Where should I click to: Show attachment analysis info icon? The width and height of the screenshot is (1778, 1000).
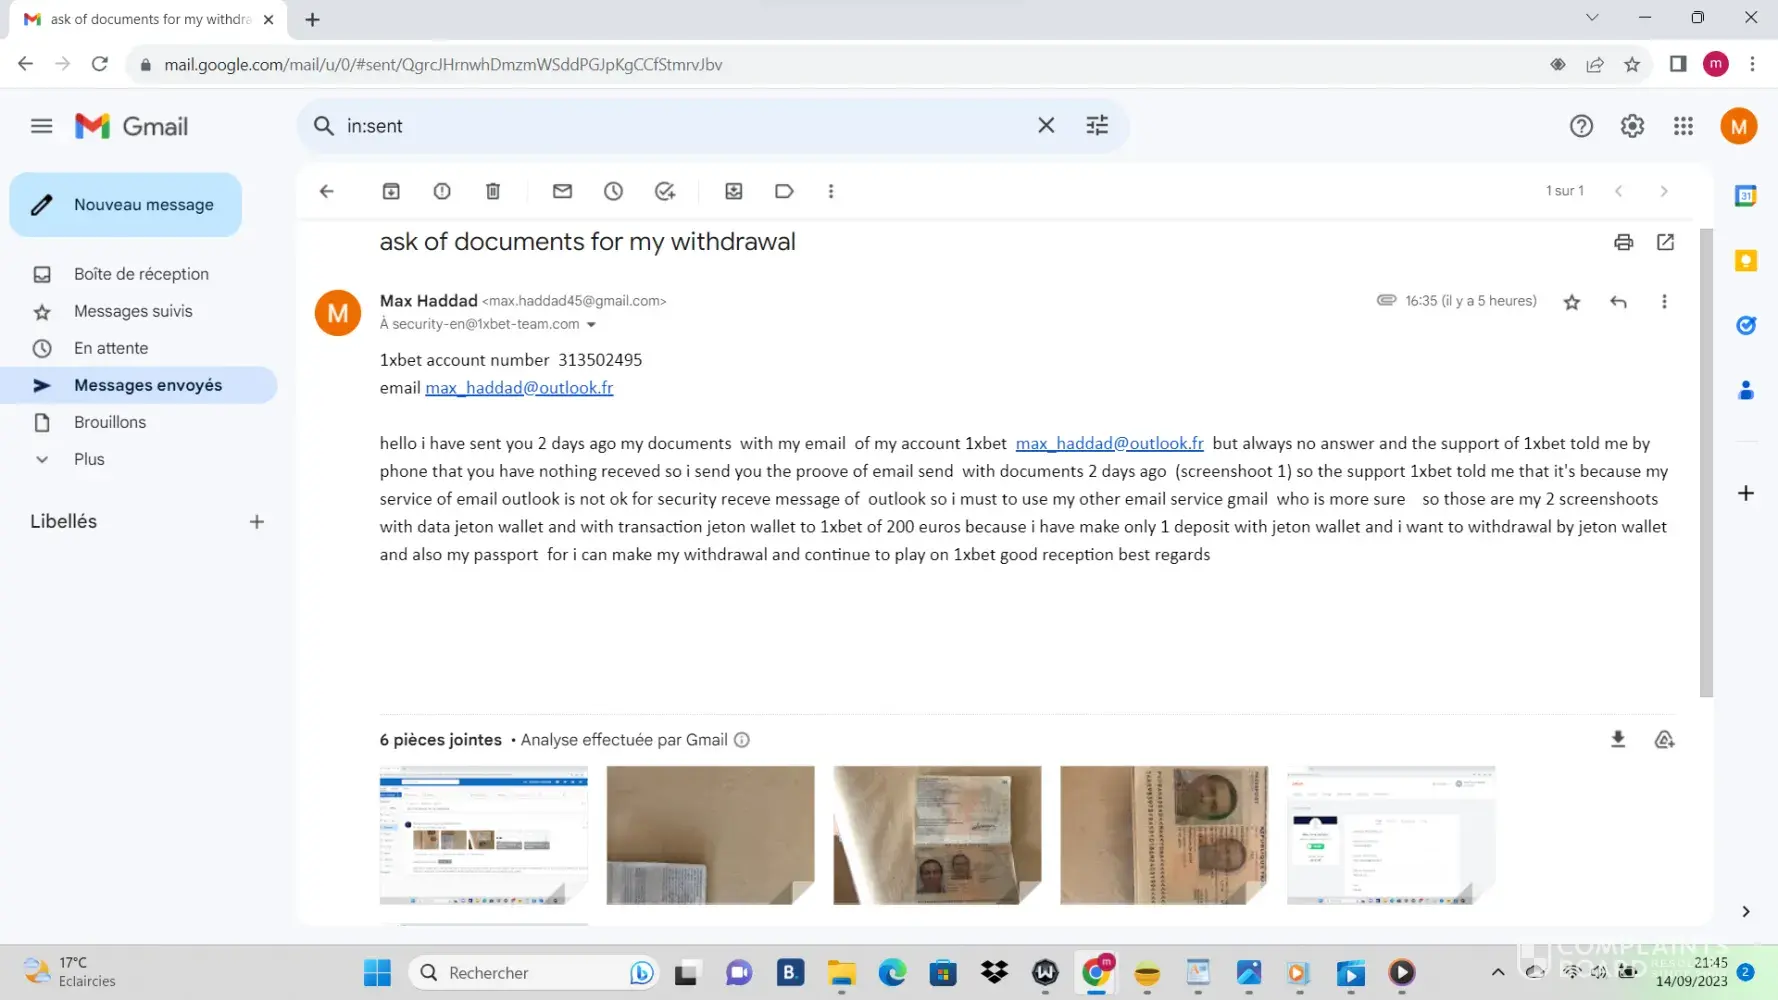click(742, 740)
